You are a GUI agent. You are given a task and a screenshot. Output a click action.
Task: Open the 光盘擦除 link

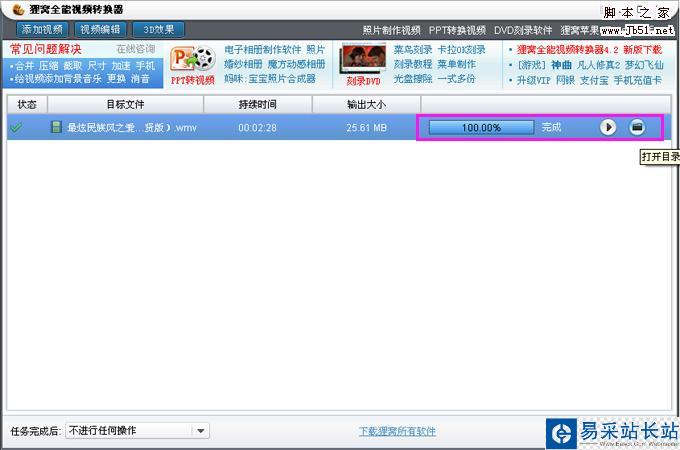coord(413,79)
